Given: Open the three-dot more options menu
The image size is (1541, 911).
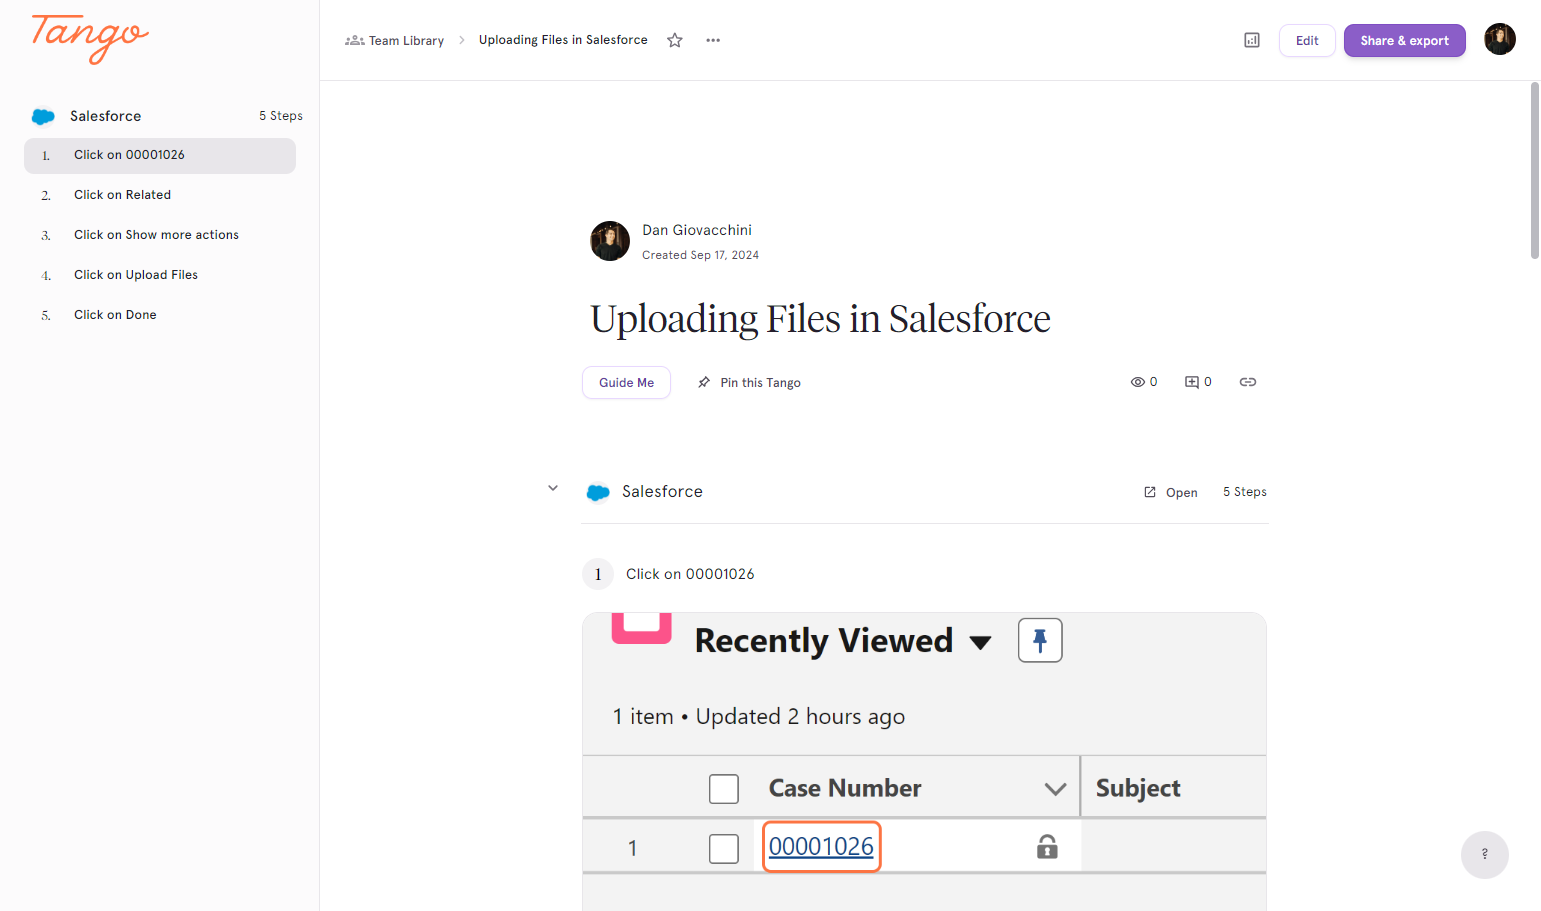Looking at the screenshot, I should click(713, 40).
